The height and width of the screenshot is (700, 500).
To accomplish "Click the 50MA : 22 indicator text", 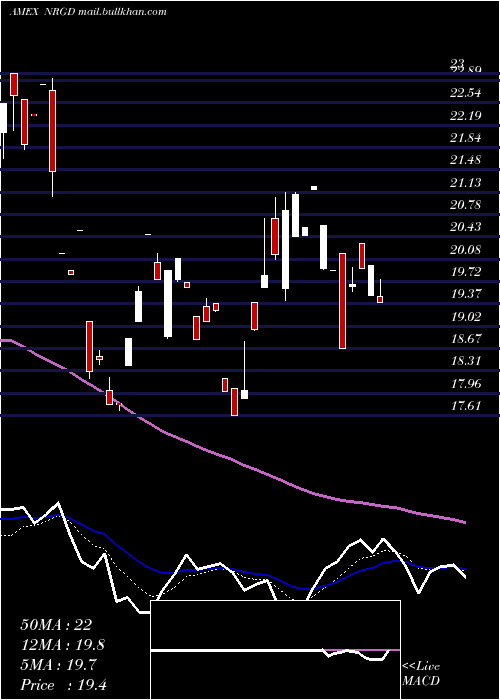I will pos(56,625).
